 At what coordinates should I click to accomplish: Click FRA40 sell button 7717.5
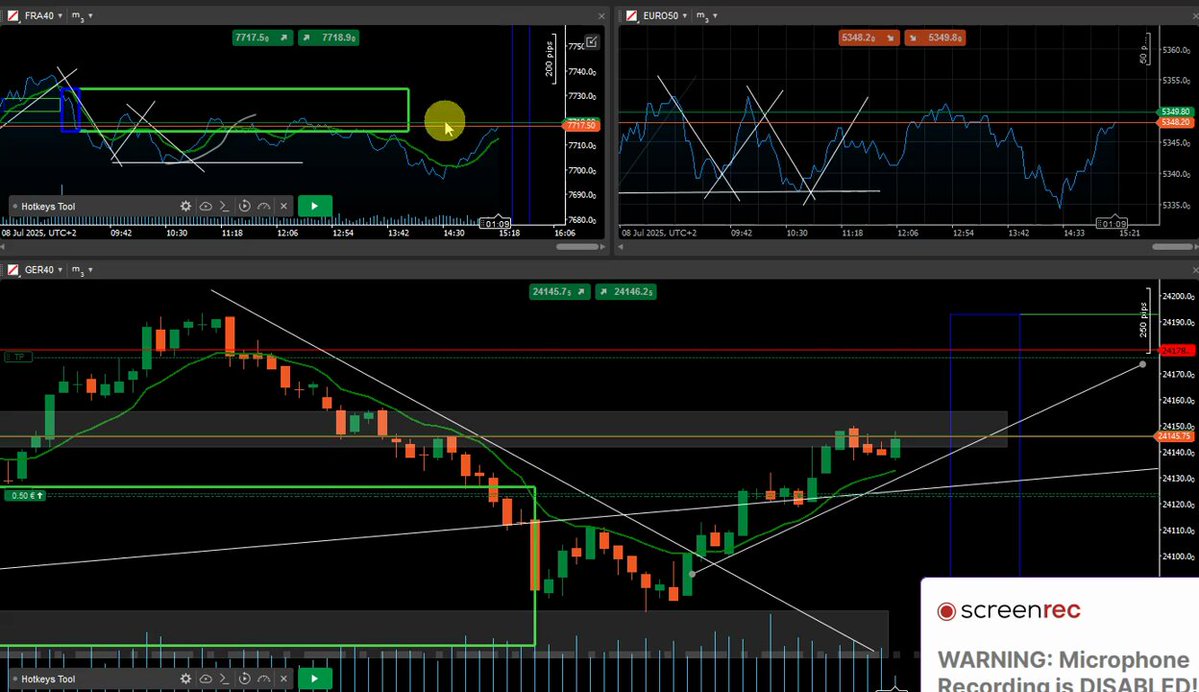(x=262, y=37)
